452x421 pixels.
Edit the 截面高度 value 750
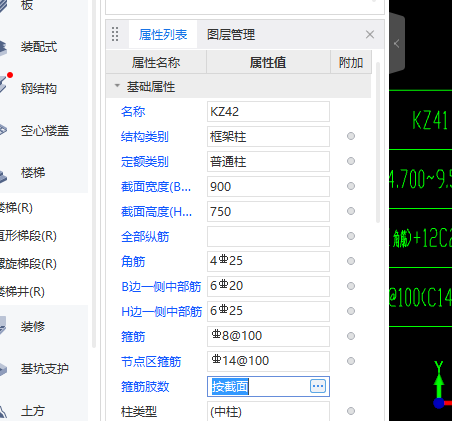click(268, 212)
